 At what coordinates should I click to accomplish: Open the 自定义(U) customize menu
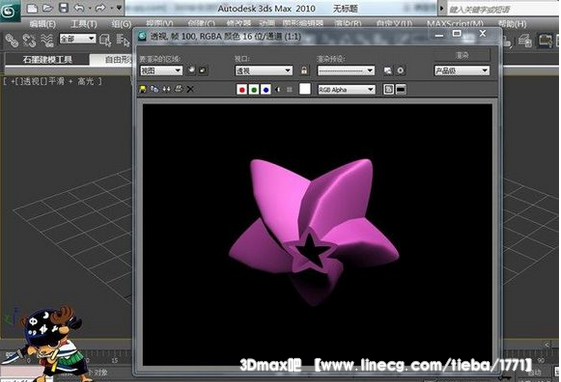394,24
